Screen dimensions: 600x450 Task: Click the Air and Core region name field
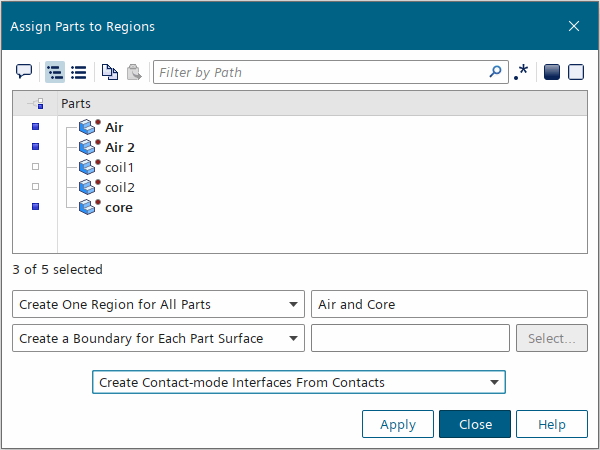click(449, 304)
